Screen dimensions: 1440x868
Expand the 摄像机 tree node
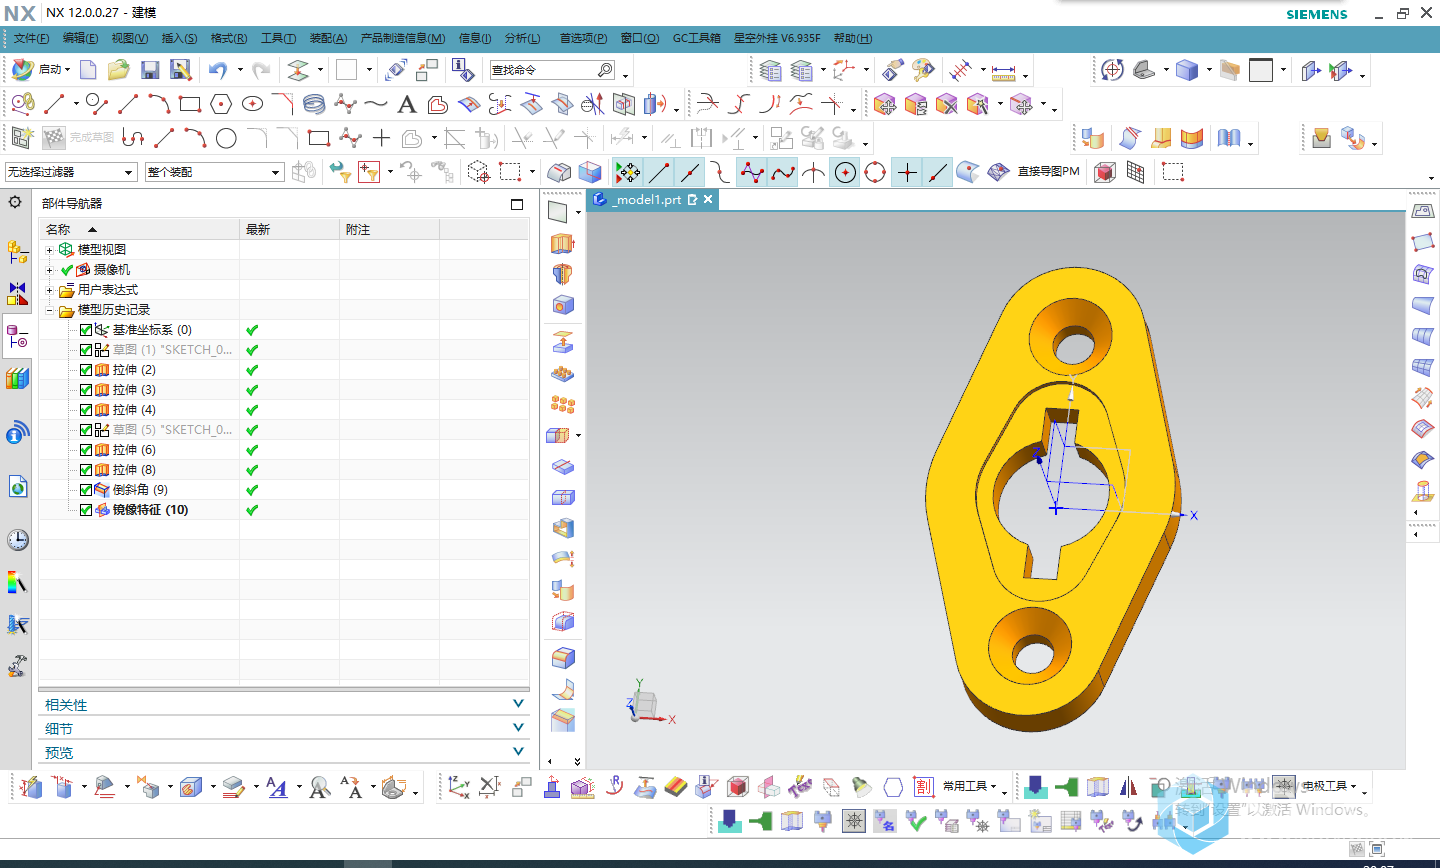[49, 270]
